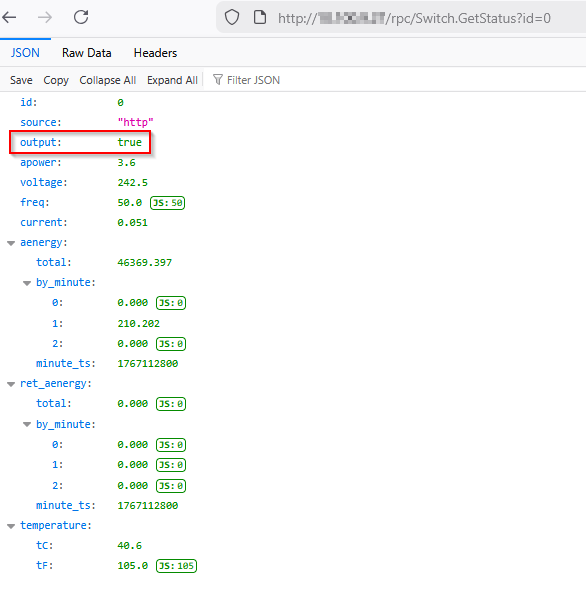Image resolution: width=586 pixels, height=595 pixels.
Task: Click the 50.0 freq value
Action: (129, 202)
